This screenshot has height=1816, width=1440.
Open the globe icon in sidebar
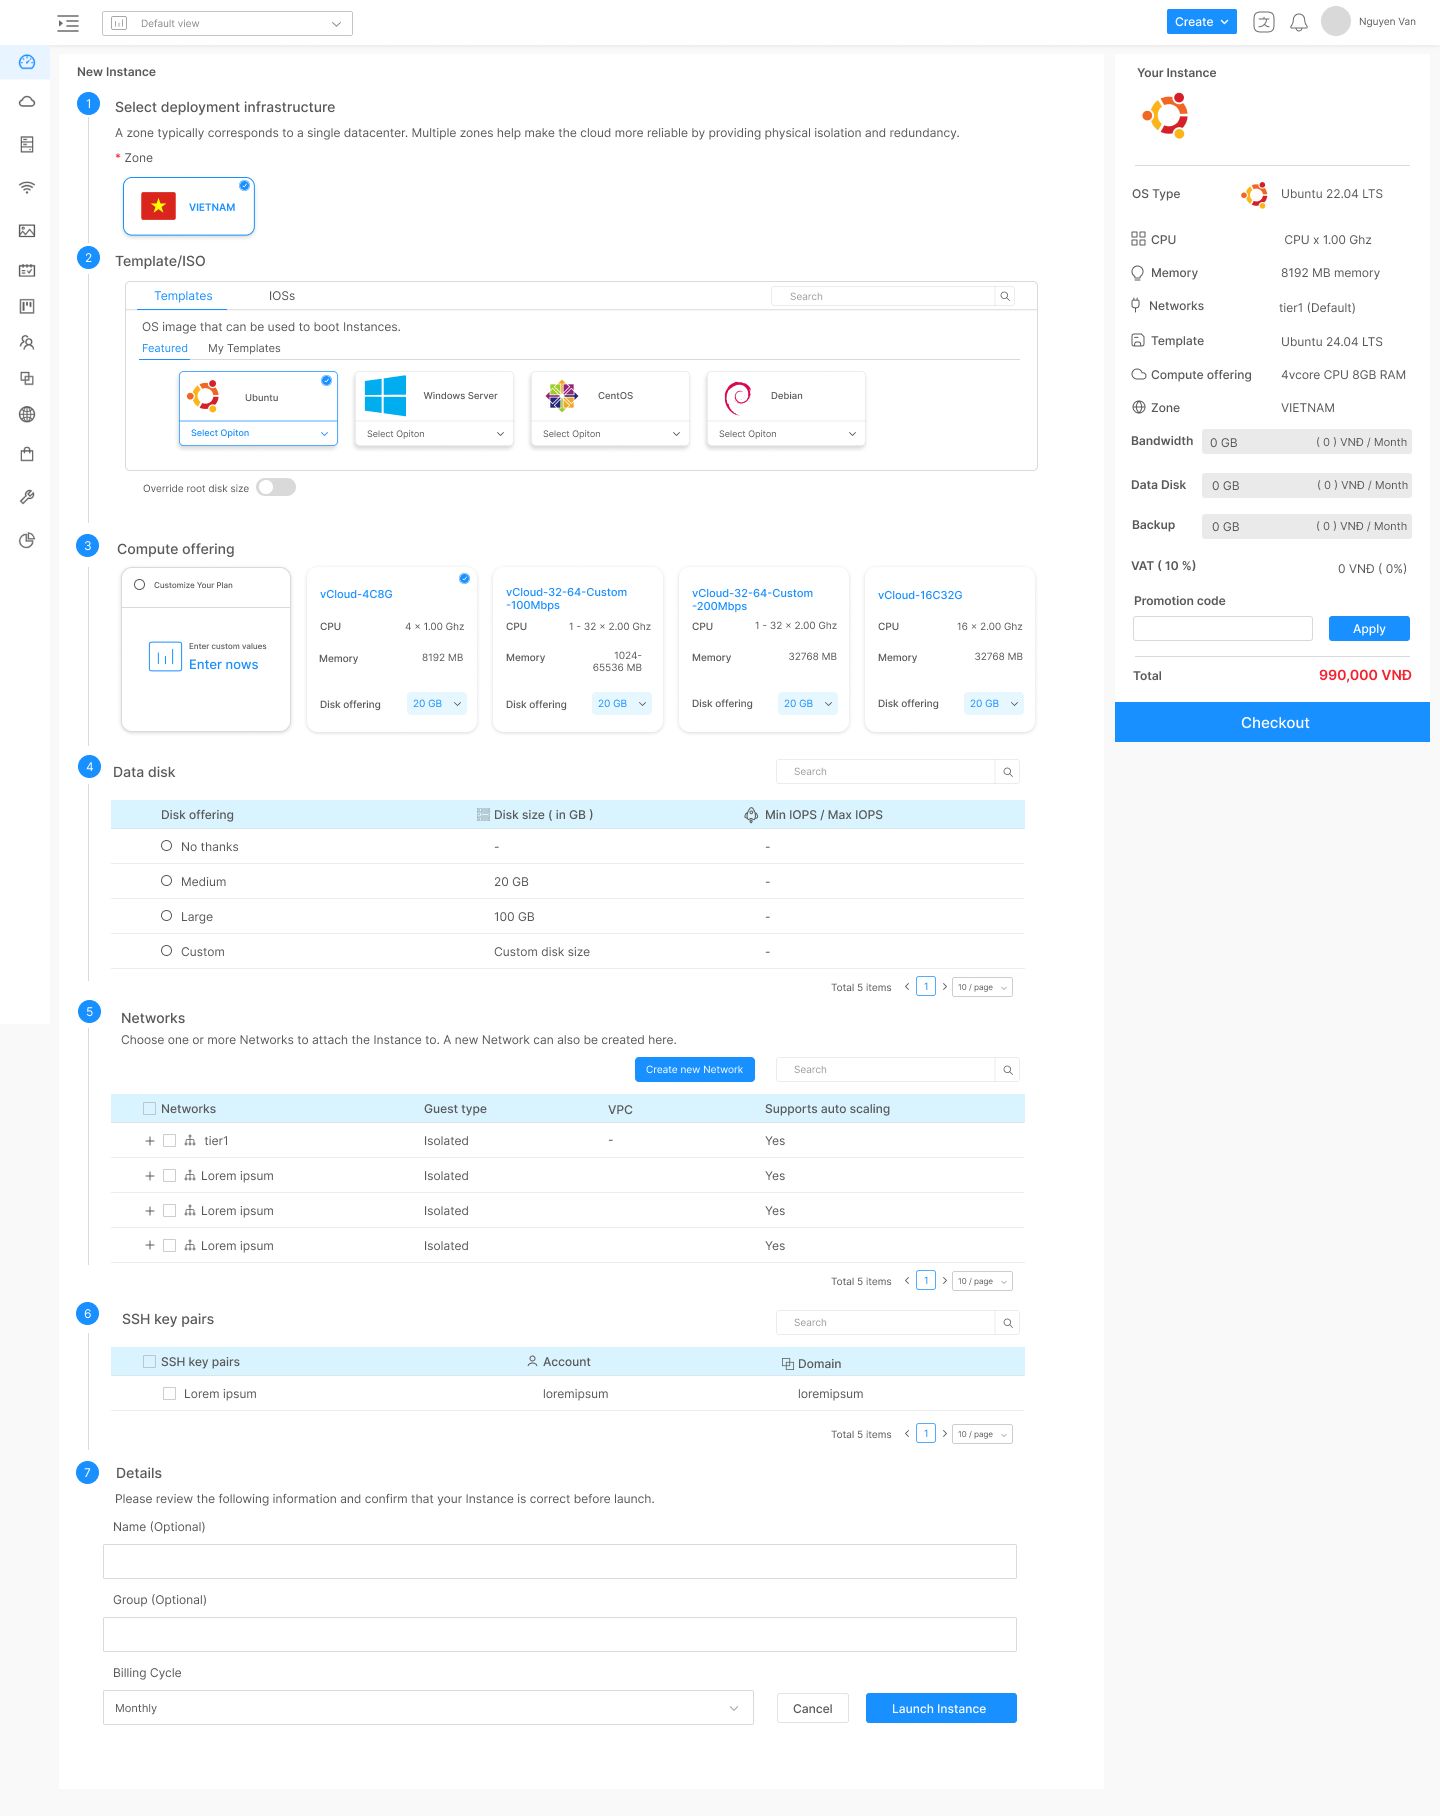click(27, 414)
